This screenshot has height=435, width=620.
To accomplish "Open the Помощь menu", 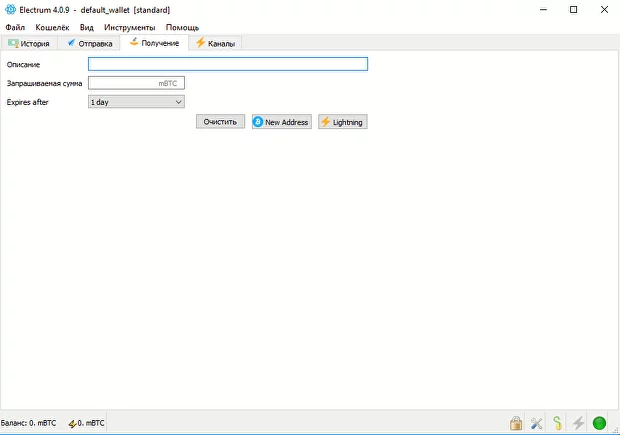I will (x=182, y=27).
